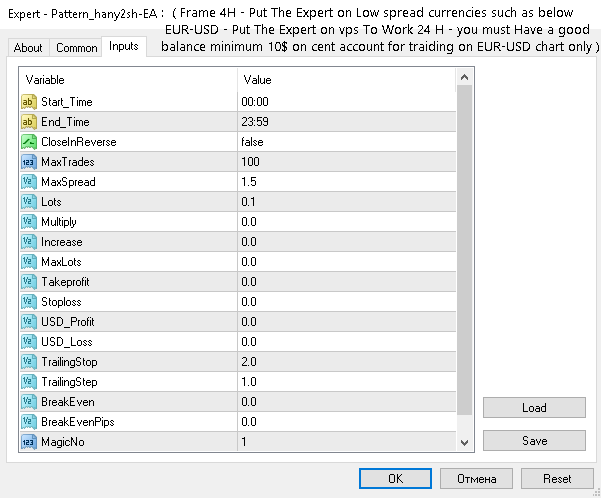Click the string icon beside Start_Time
The image size is (601, 498).
tap(29, 102)
